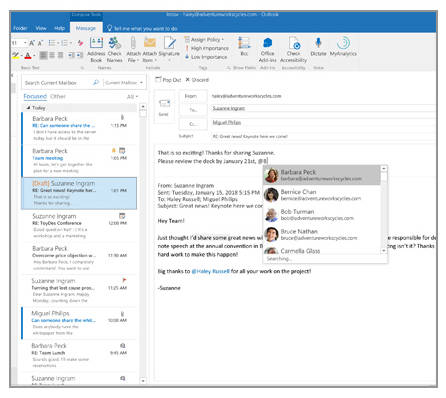Discard the draft message
This screenshot has width=446, height=398.
pos(197,80)
